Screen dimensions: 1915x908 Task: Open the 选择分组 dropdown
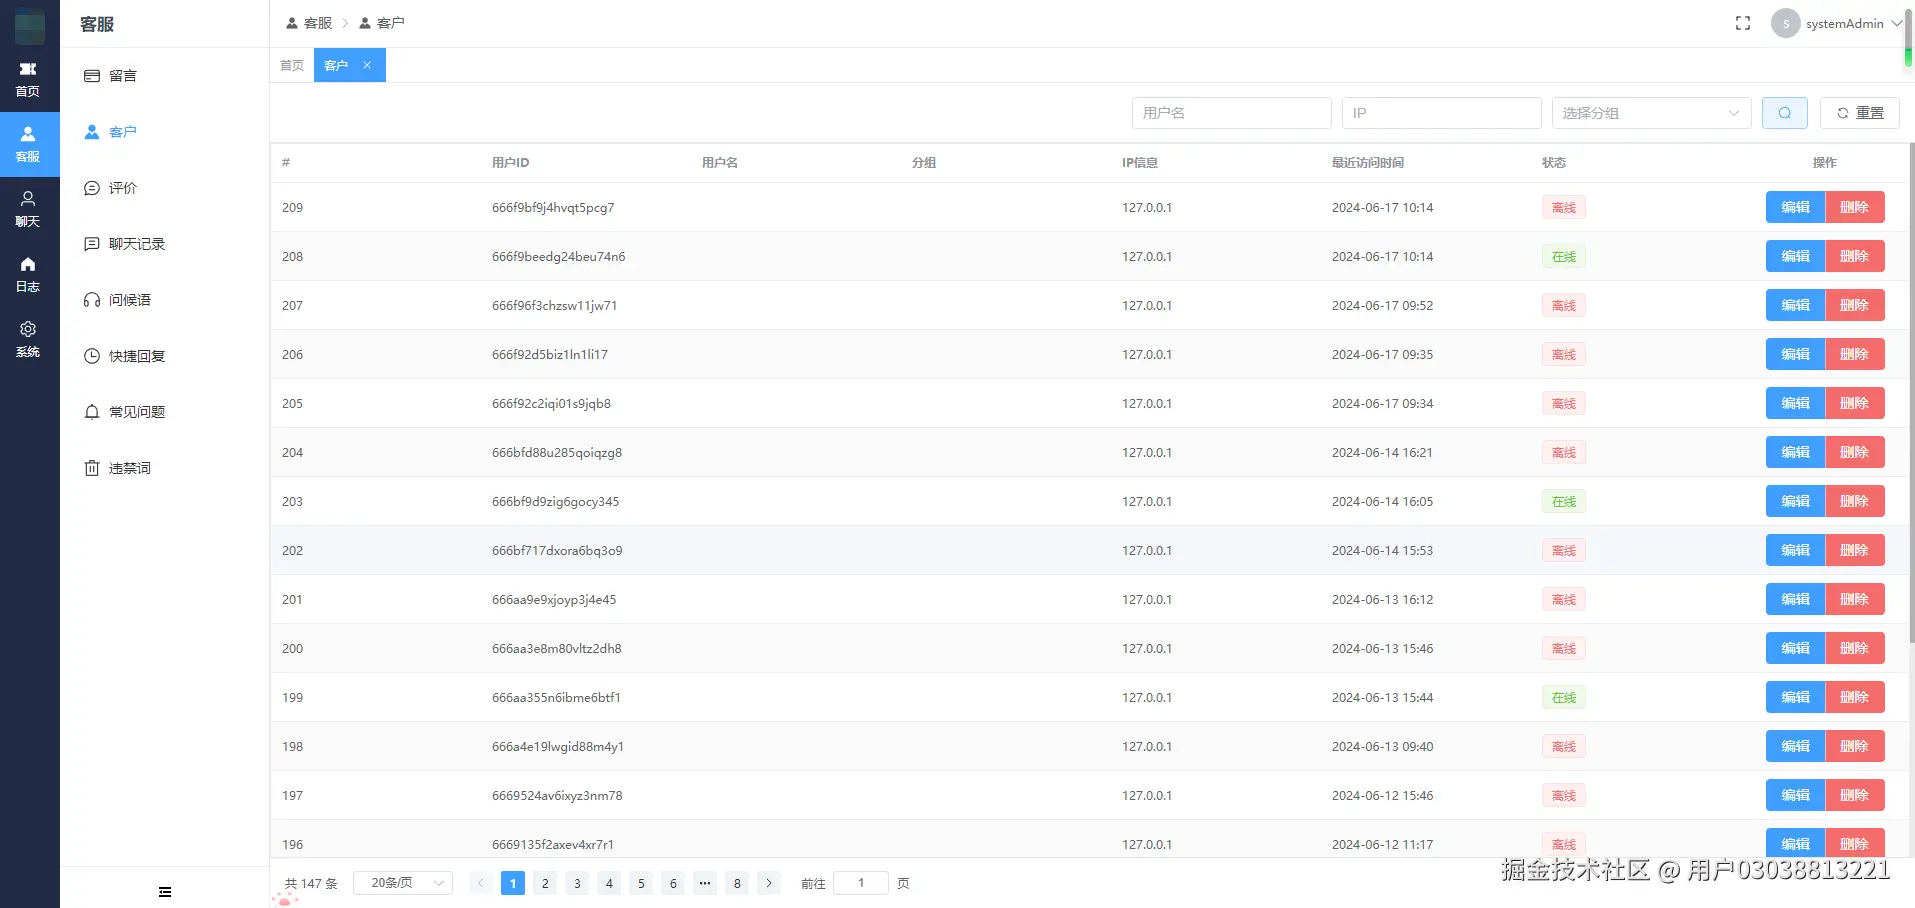[1651, 113]
